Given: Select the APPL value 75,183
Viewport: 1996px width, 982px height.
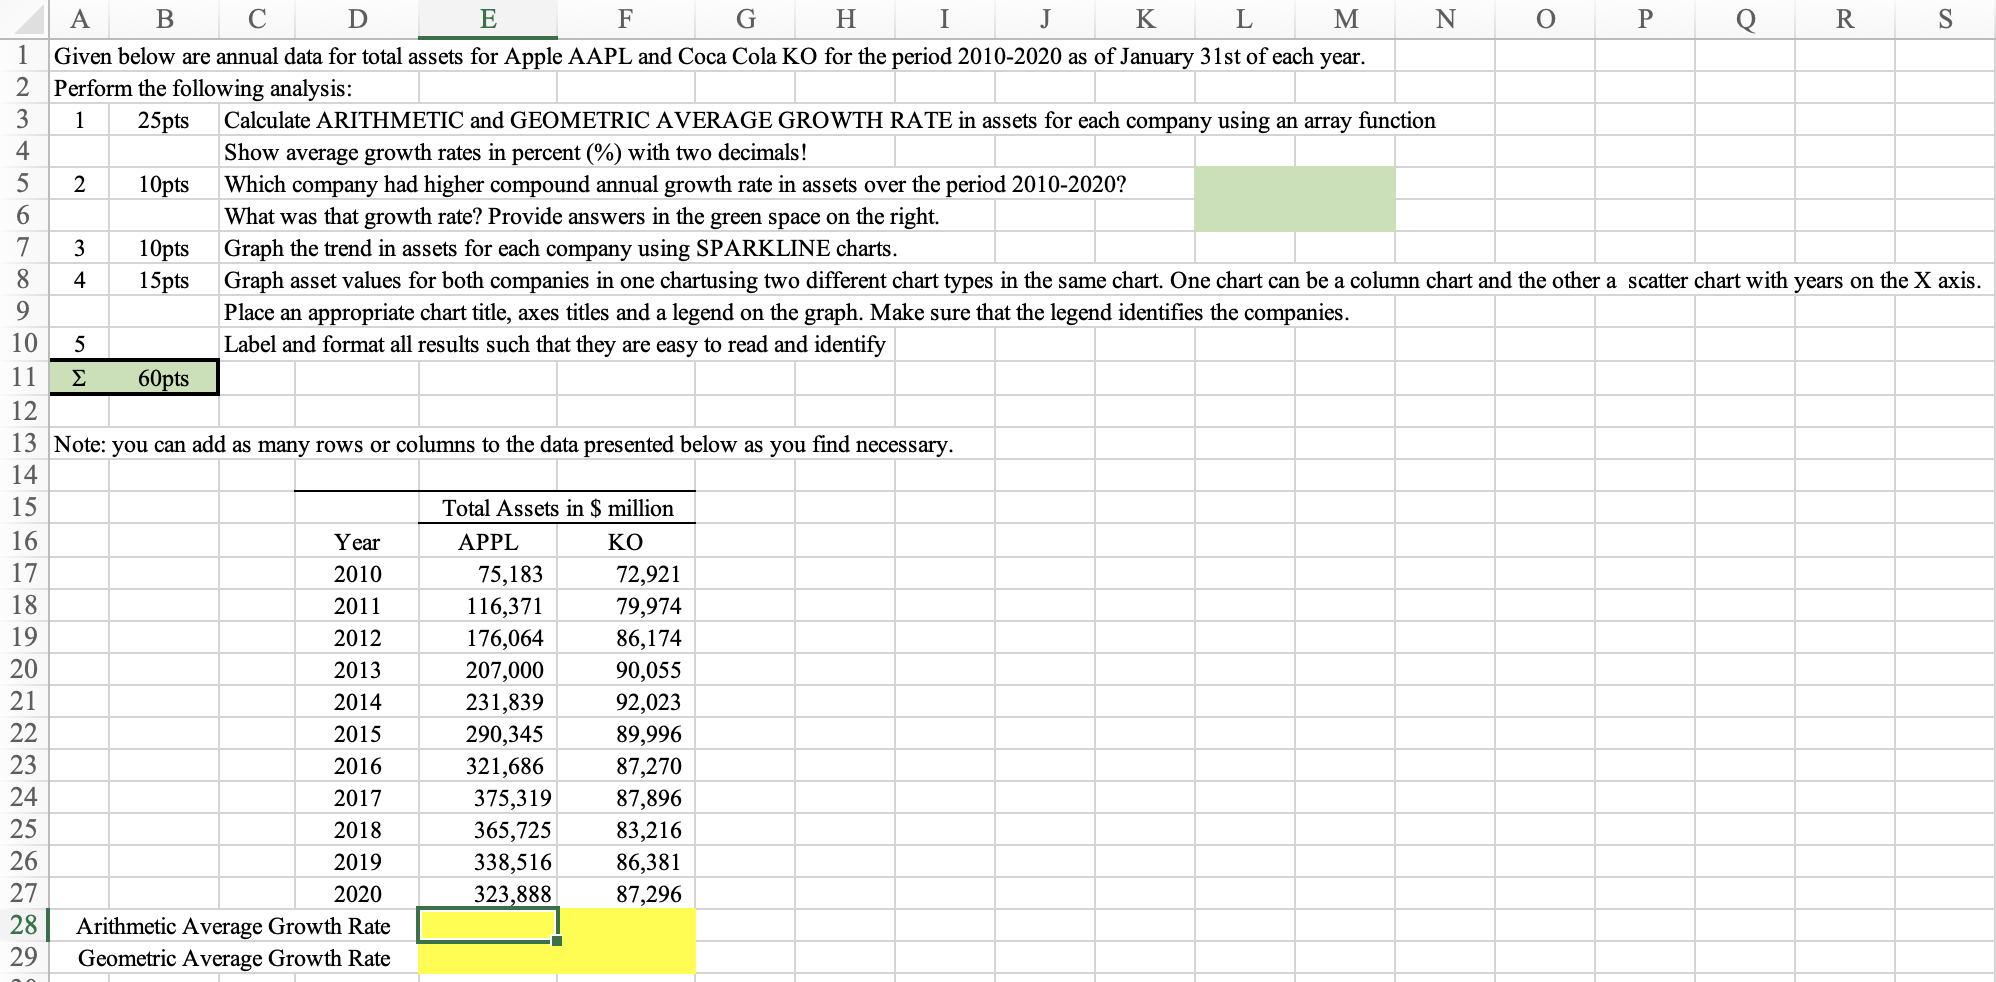Looking at the screenshot, I should point(488,573).
